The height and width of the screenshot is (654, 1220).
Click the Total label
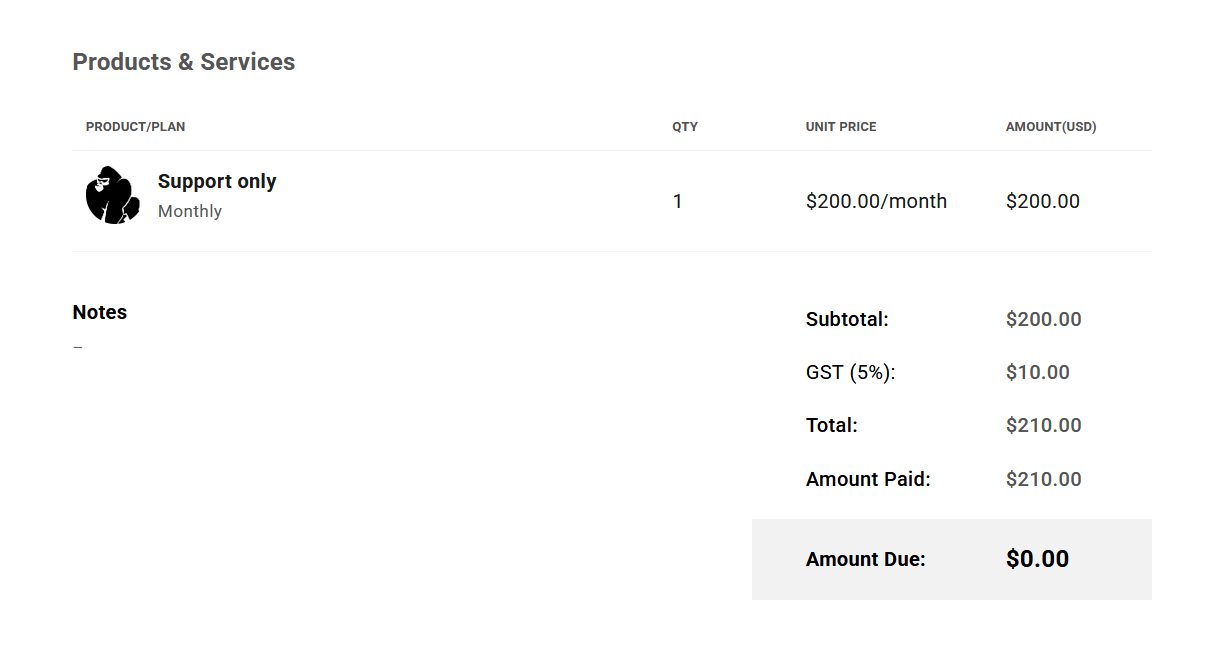(x=832, y=426)
